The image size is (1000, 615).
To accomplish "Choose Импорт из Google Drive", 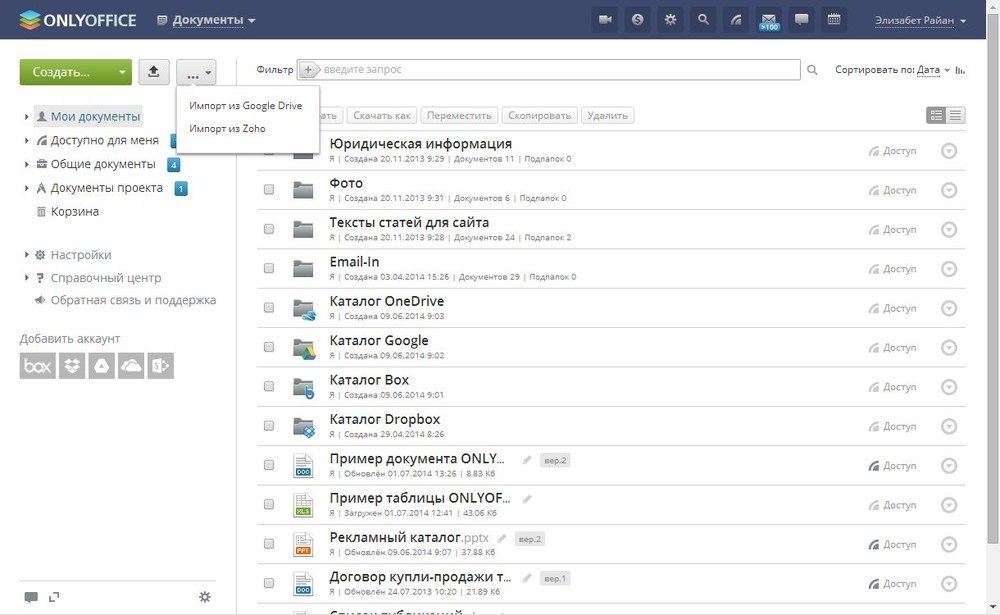I will [246, 106].
